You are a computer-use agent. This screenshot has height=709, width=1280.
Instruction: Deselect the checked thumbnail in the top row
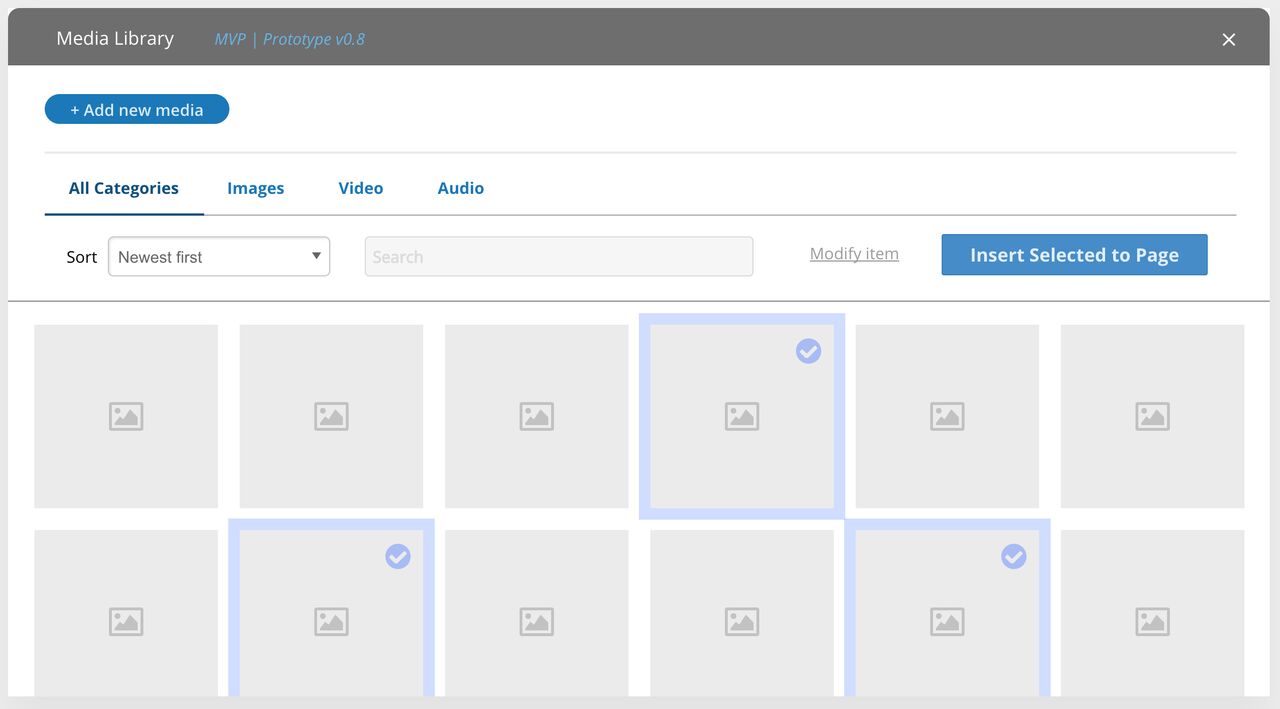click(808, 351)
